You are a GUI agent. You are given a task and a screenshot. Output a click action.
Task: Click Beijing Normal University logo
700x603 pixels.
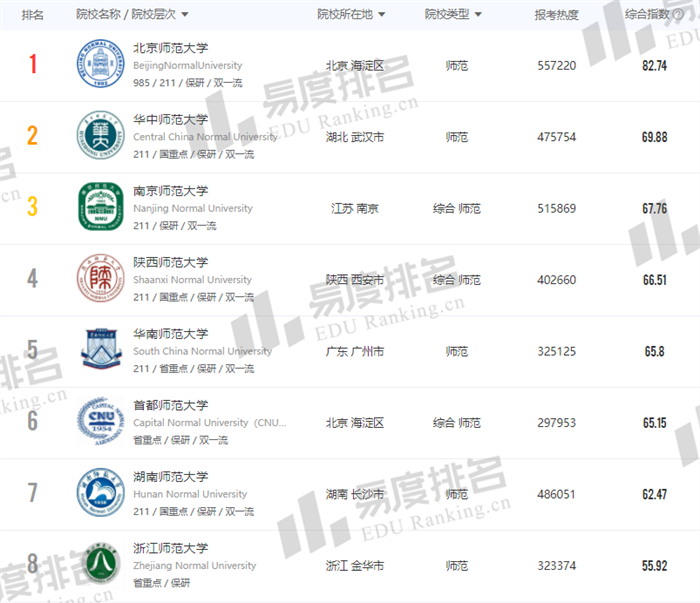100,64
